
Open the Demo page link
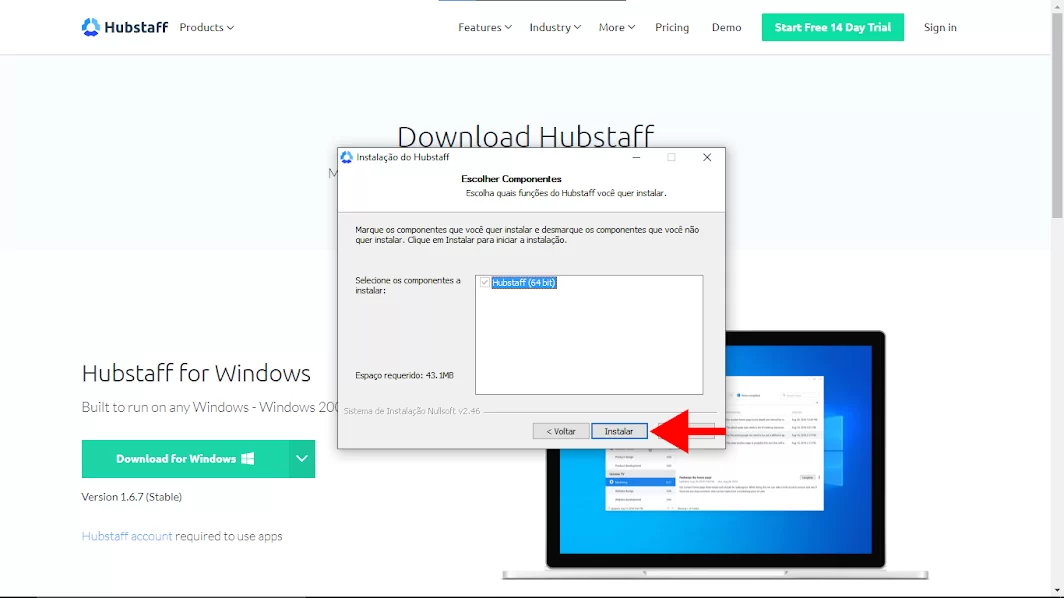(x=726, y=27)
